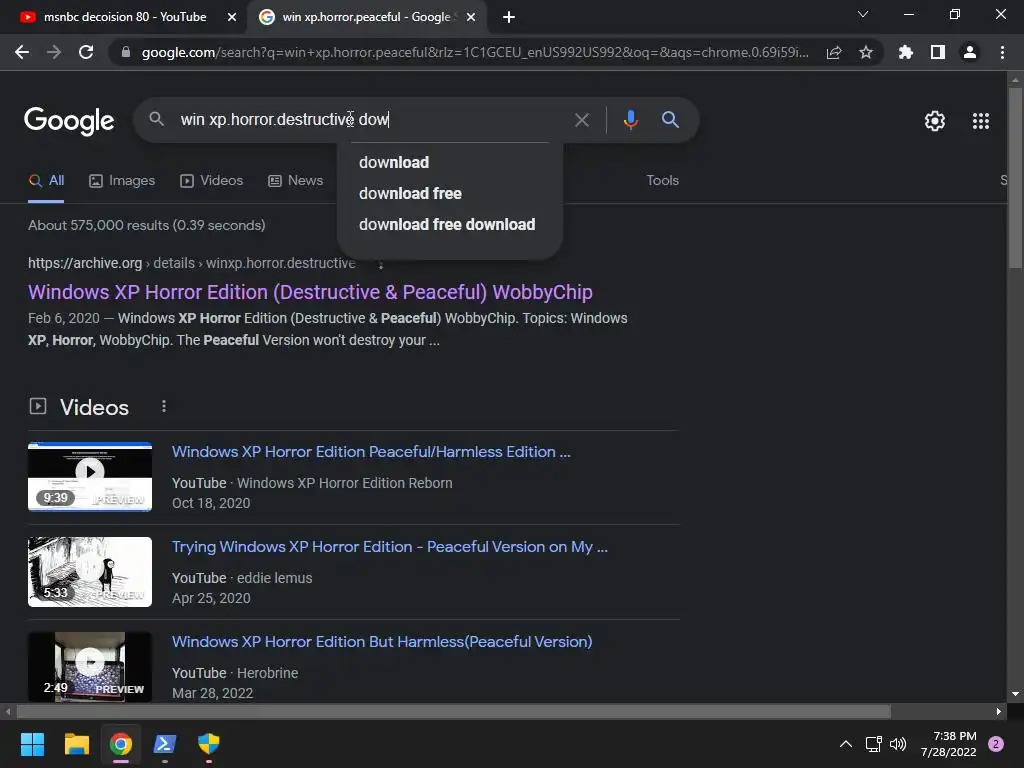The height and width of the screenshot is (768, 1024).
Task: Select the All results tab
Action: [46, 181]
